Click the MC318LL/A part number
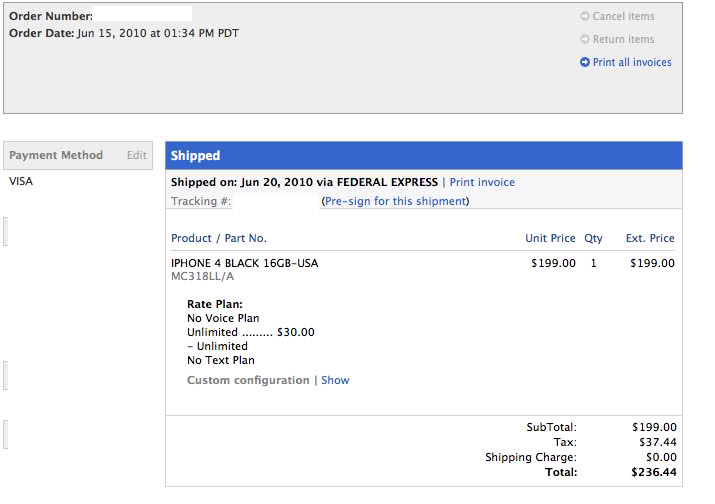Image resolution: width=715 pixels, height=504 pixels. pos(203,277)
